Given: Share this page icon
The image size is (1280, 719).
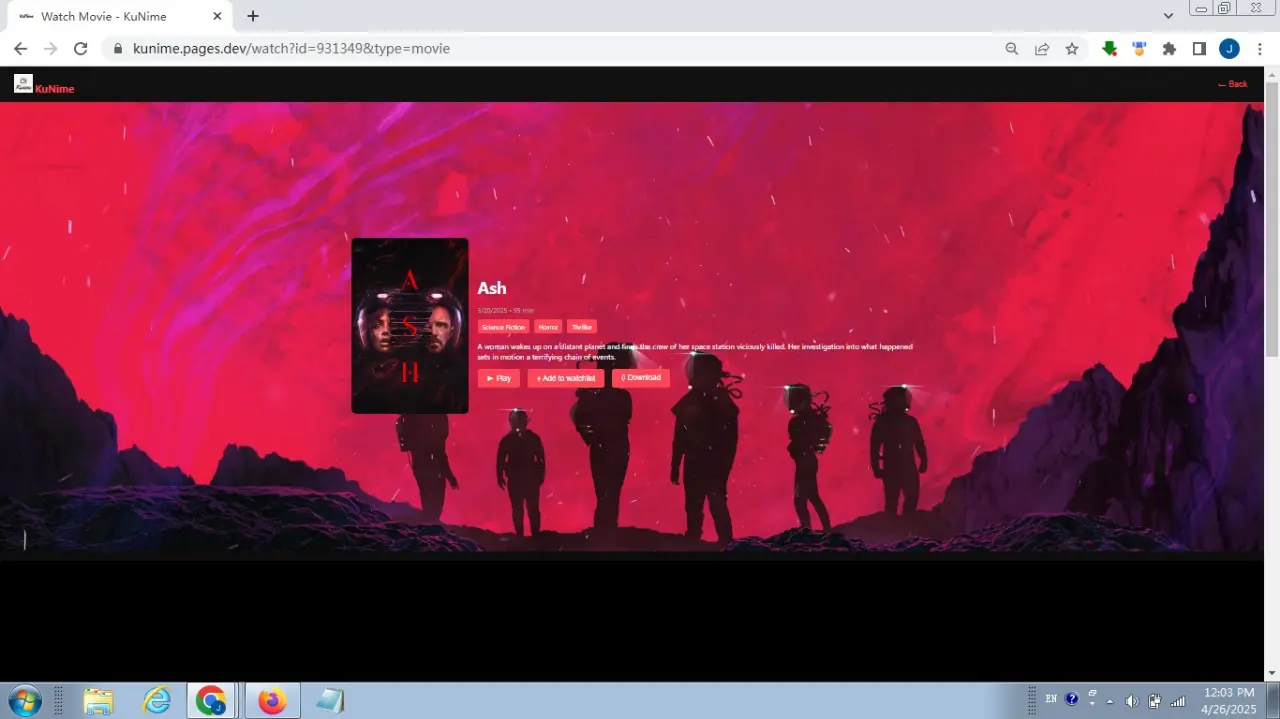Looking at the screenshot, I should click(1042, 48).
